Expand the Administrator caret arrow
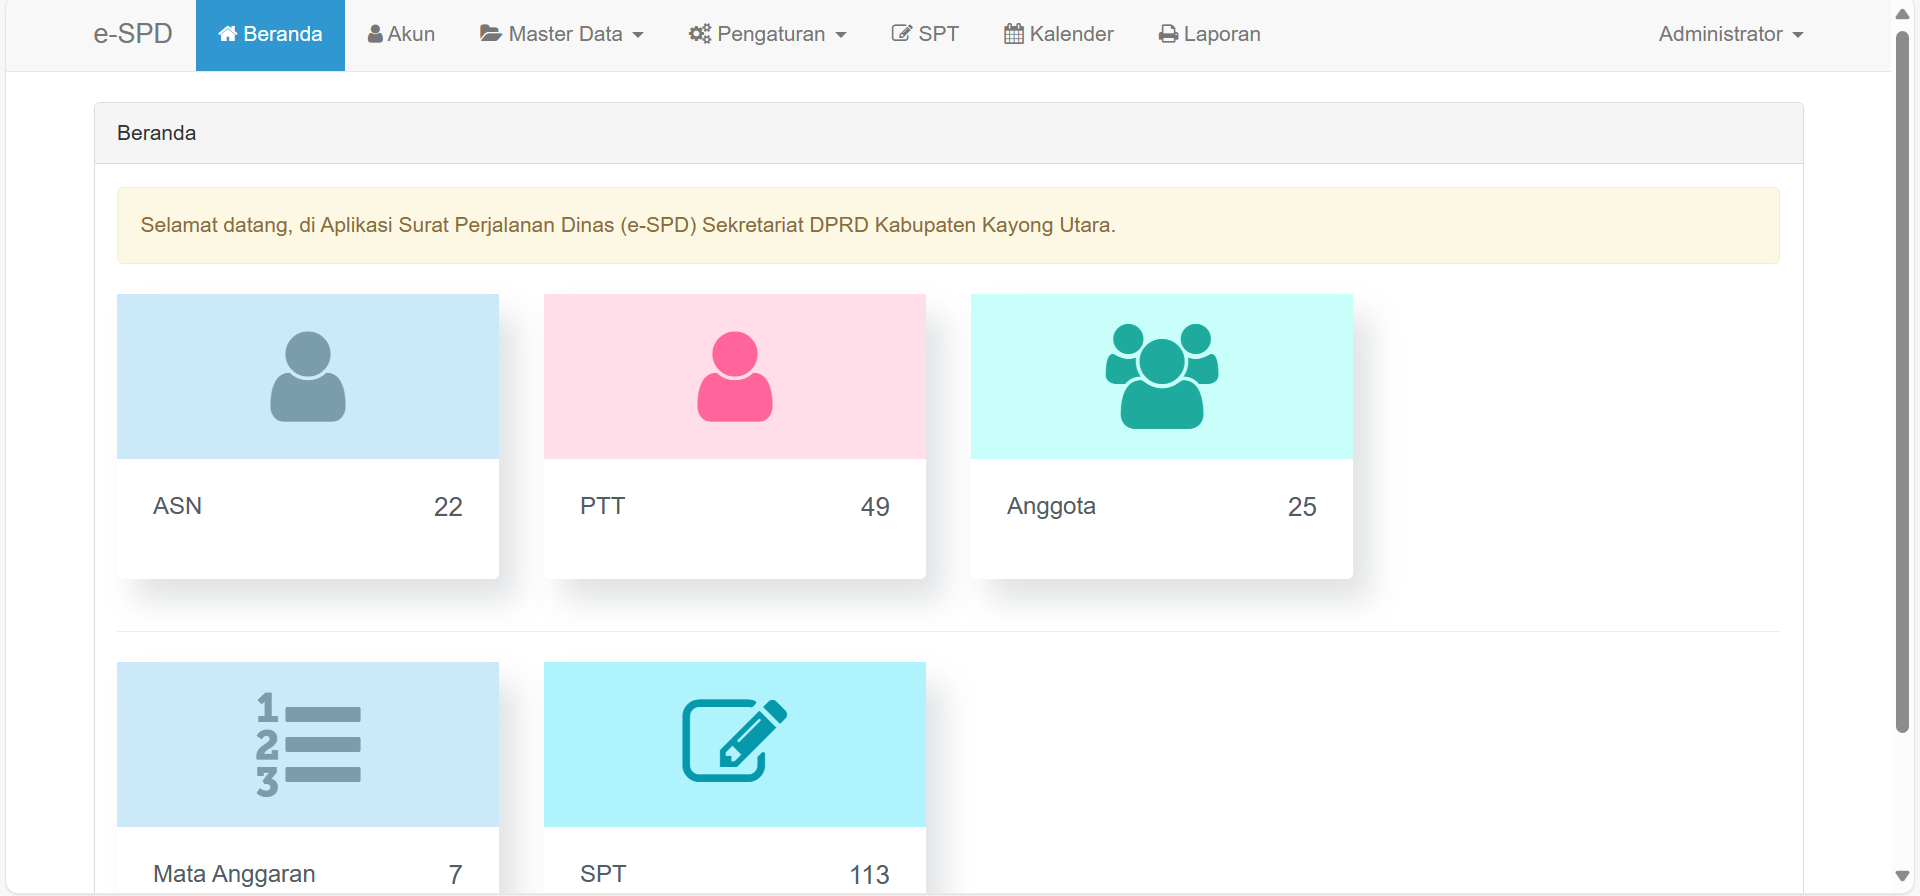 (1798, 35)
